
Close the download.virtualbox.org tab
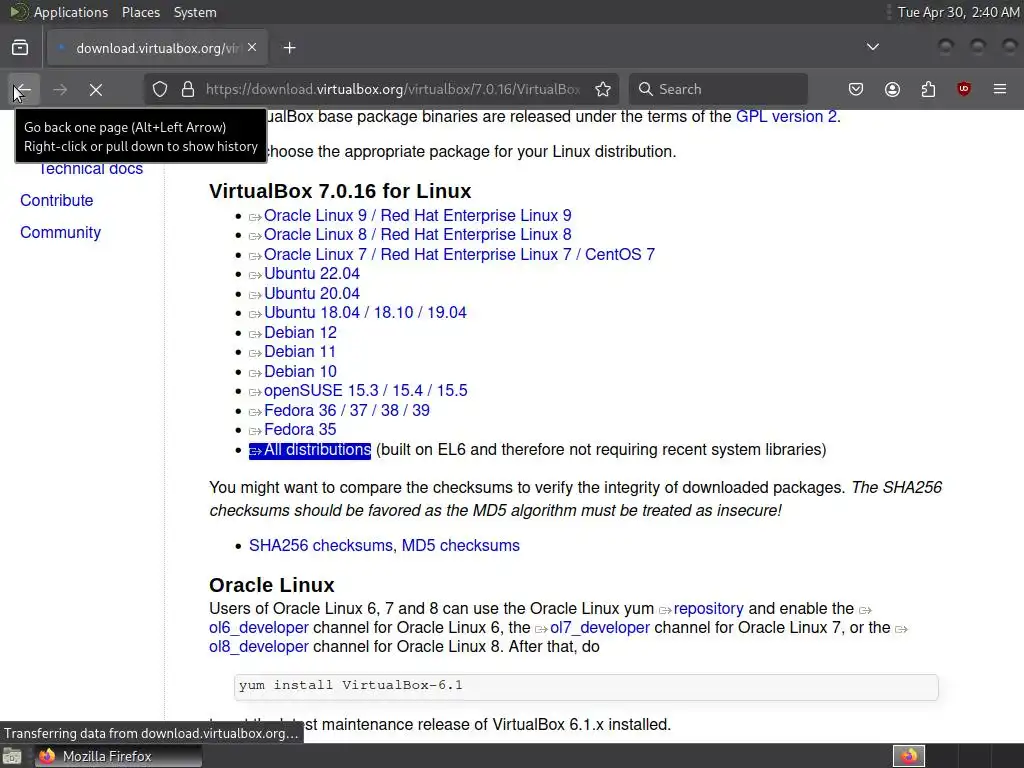pos(252,47)
